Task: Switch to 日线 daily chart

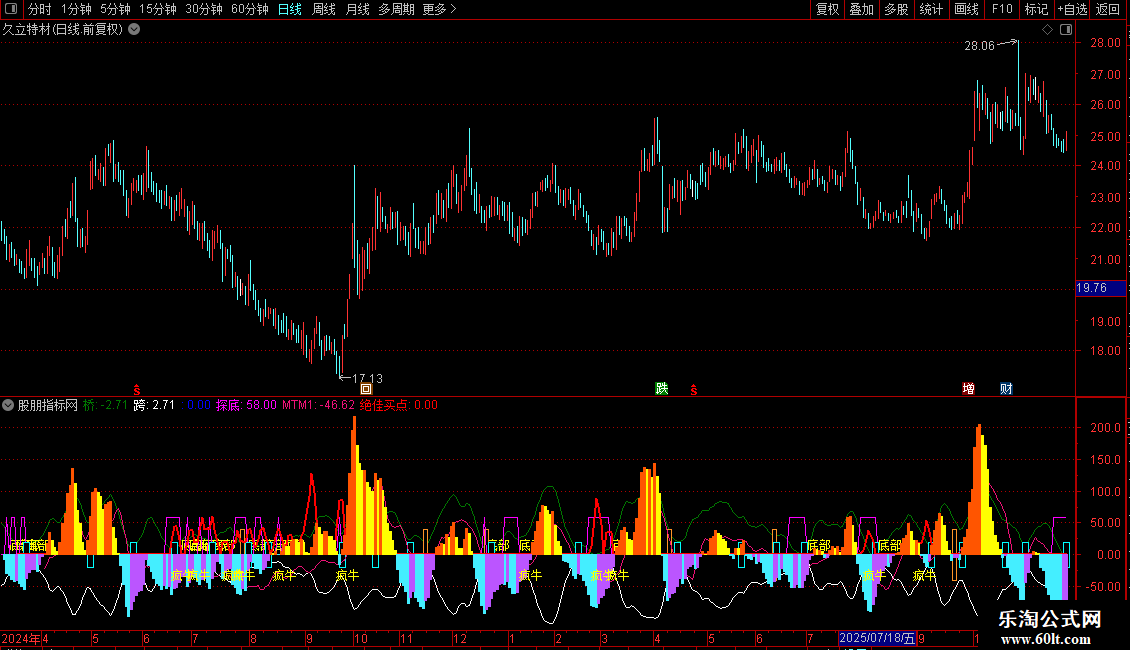Action: tap(290, 9)
